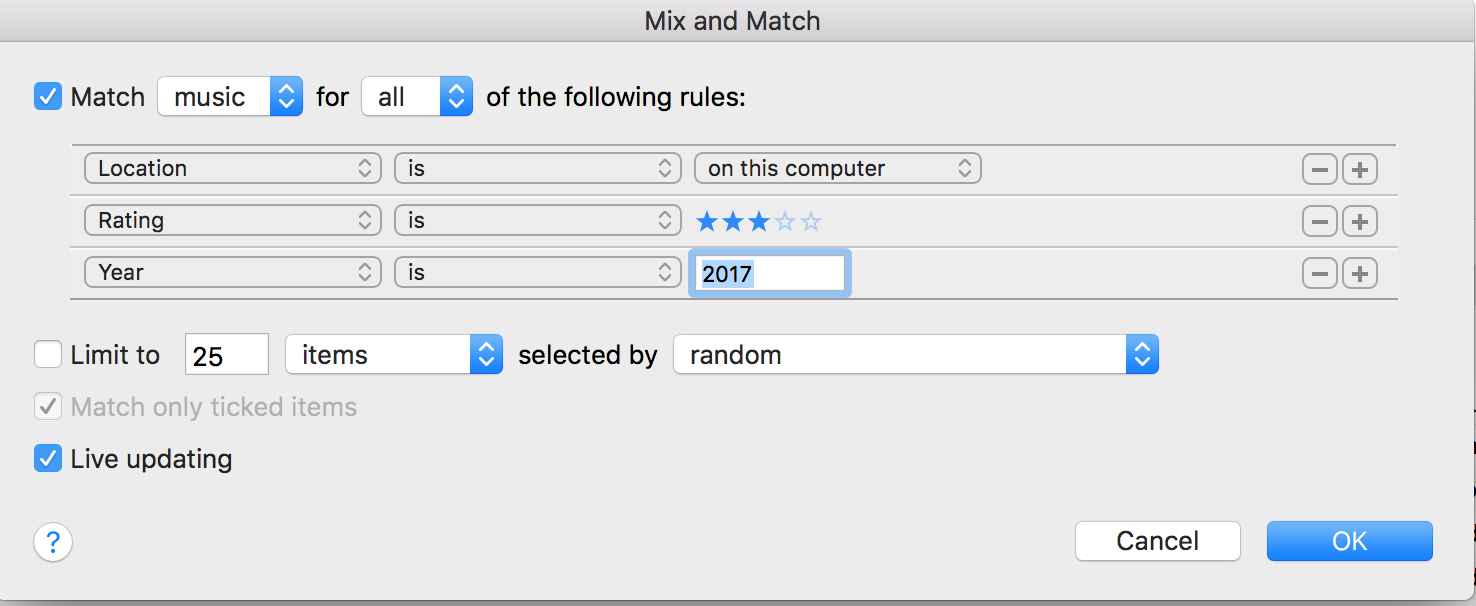Remove the Year rule with minus button
The height and width of the screenshot is (606, 1476).
click(1319, 273)
